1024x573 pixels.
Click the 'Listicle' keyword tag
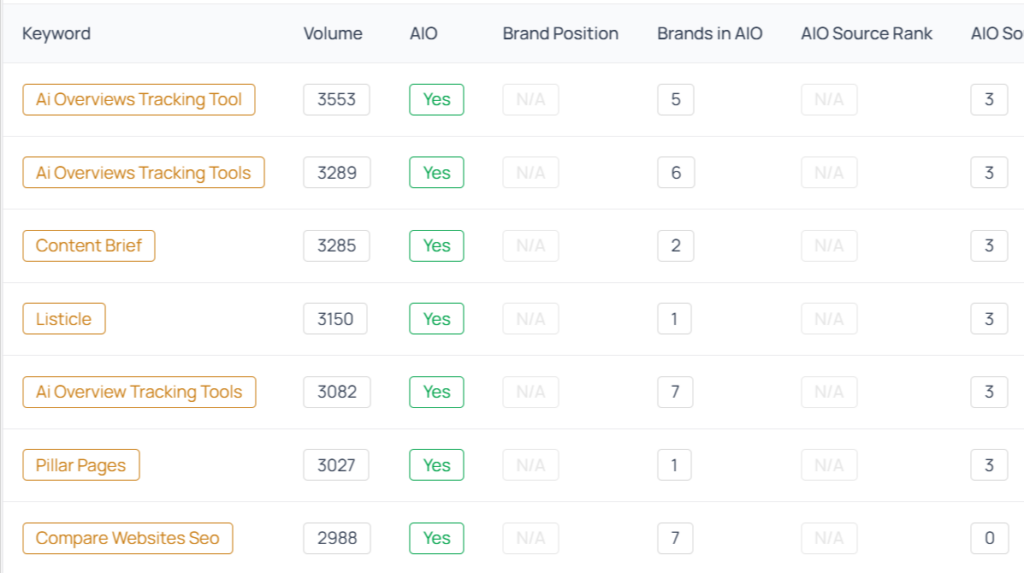64,319
